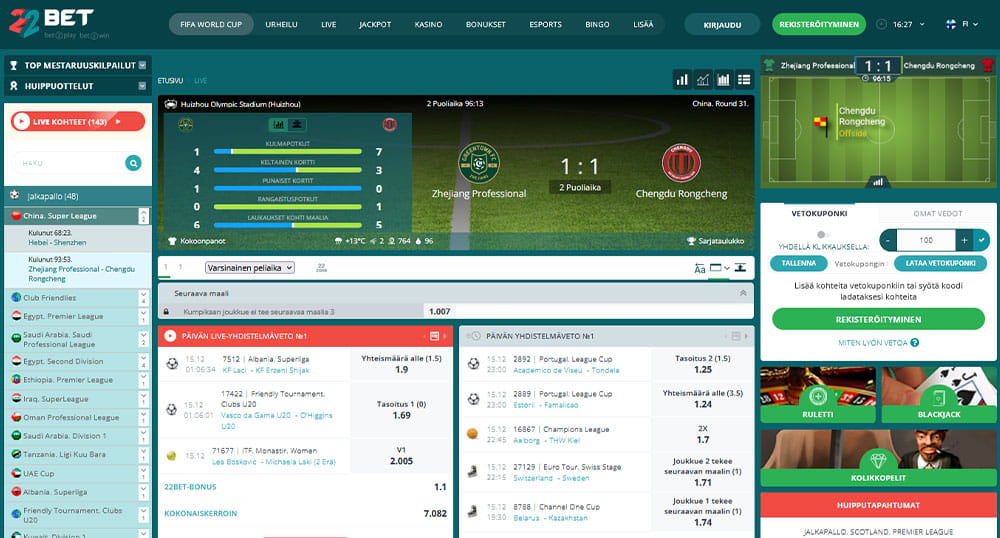Viewport: 1000px width, 538px height.
Task: Open the Blackjack thumbnail
Action: click(x=939, y=395)
